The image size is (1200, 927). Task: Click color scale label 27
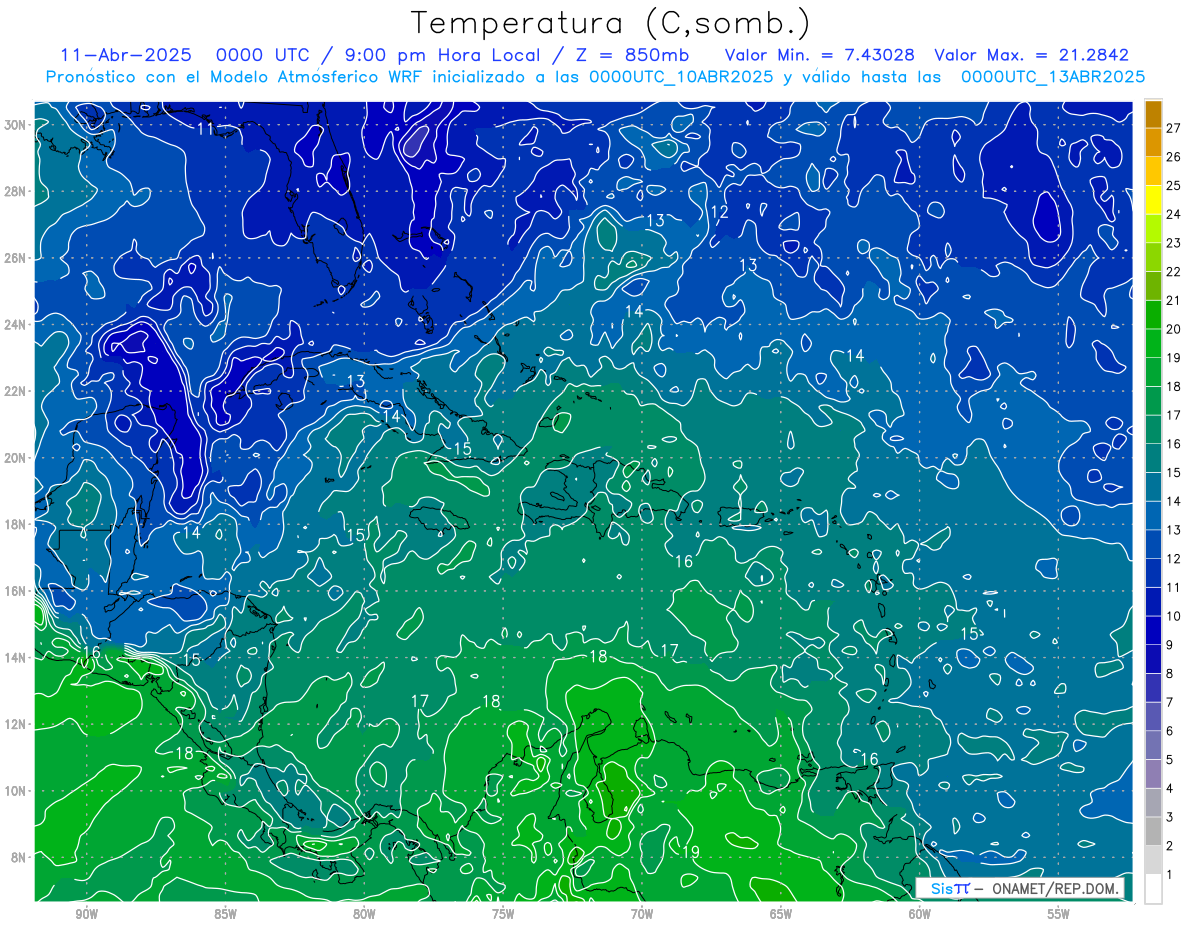1174,128
